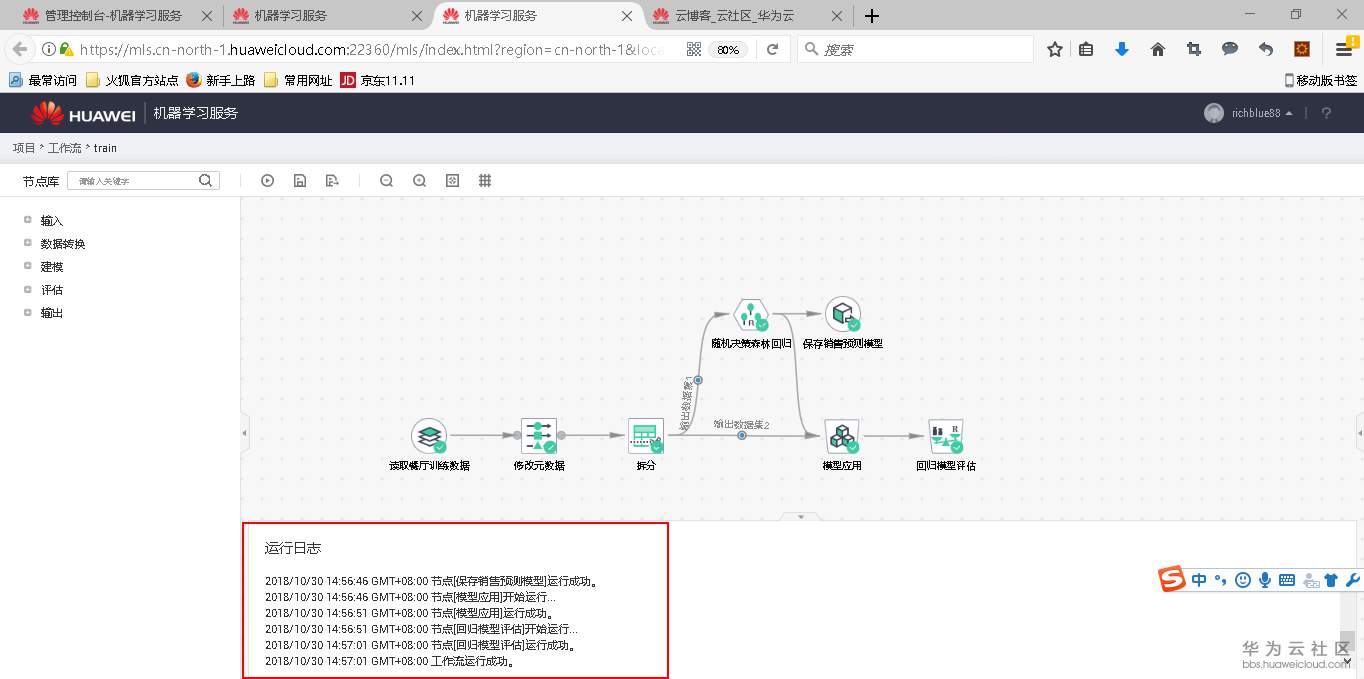Collapse the run log panel arrow

coord(801,517)
